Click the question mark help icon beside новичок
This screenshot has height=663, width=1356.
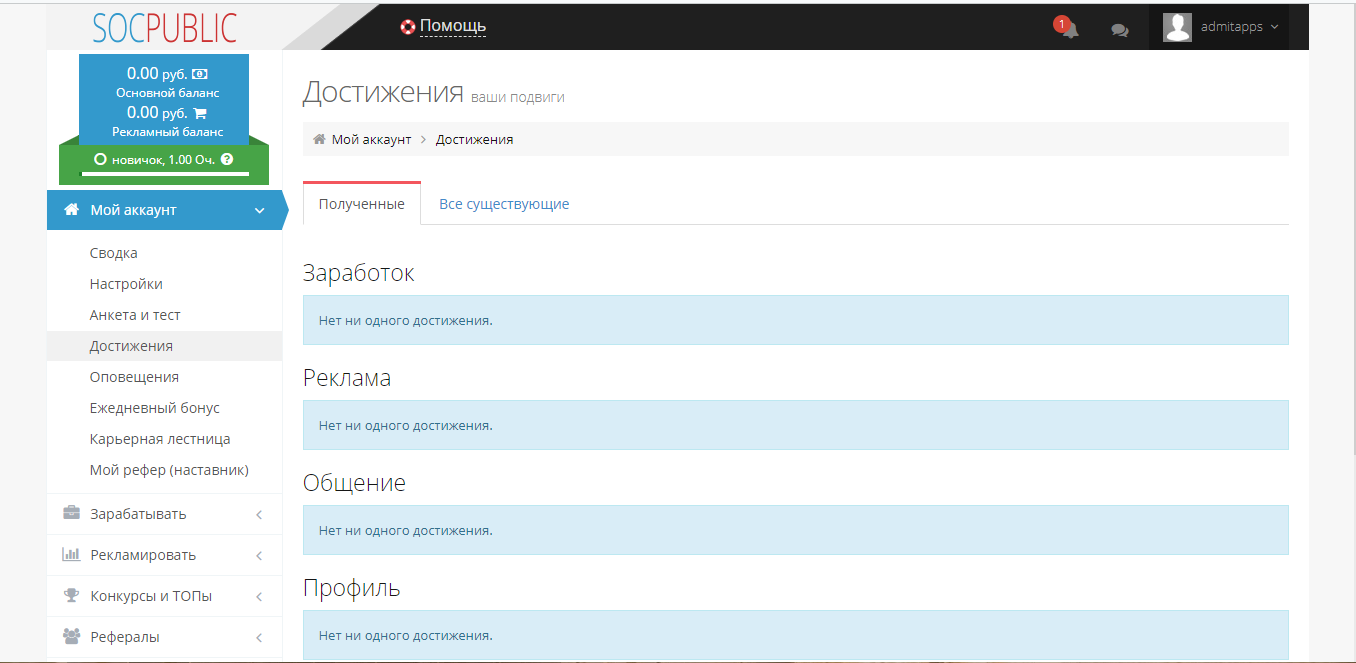click(x=227, y=159)
